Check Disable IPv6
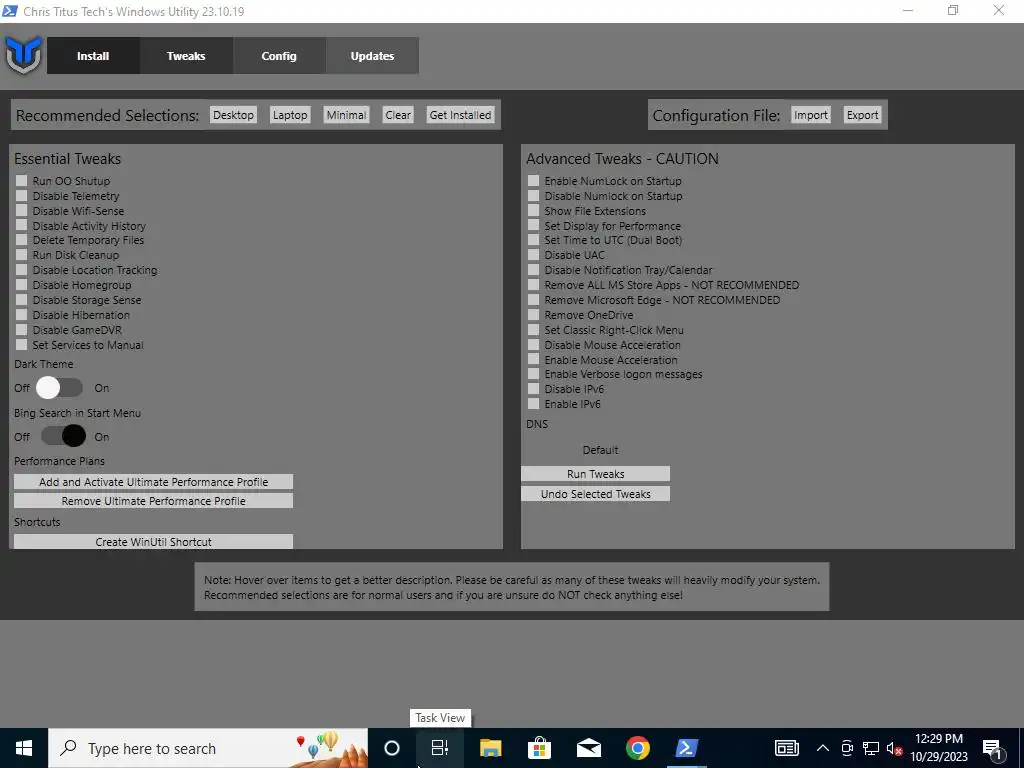This screenshot has height=768, width=1024. pos(534,389)
